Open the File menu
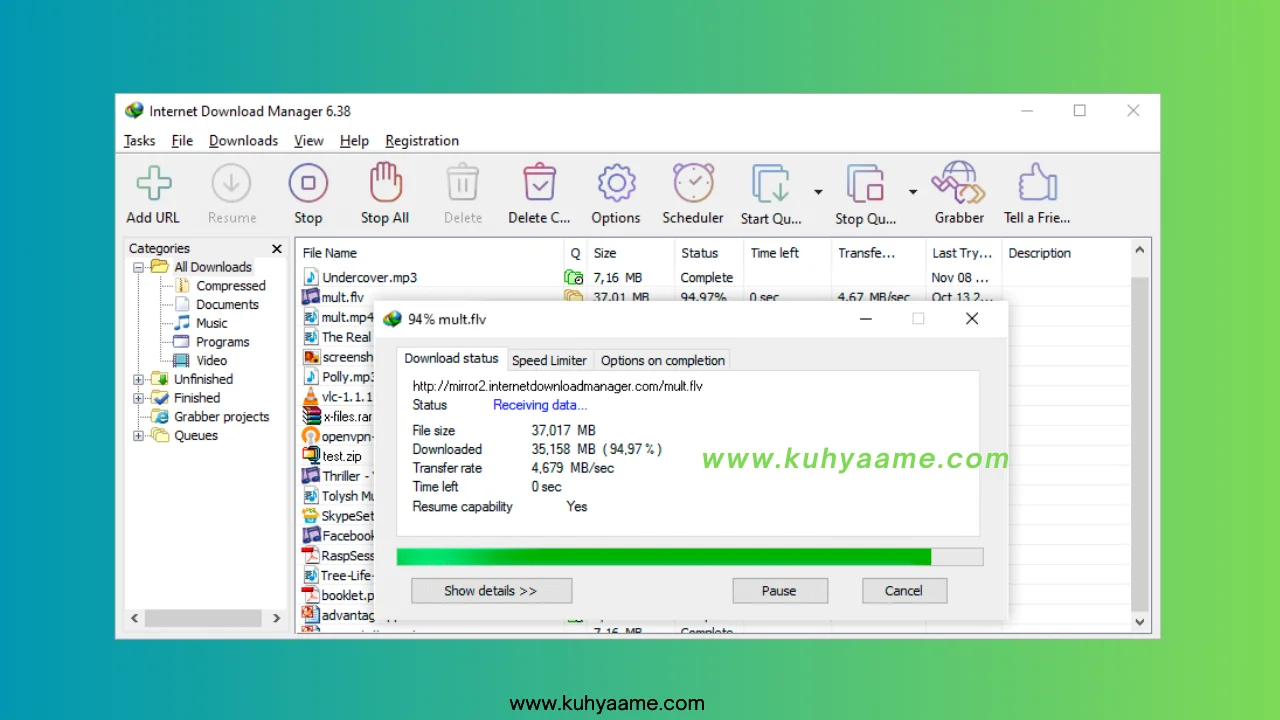The height and width of the screenshot is (720, 1280). [182, 141]
